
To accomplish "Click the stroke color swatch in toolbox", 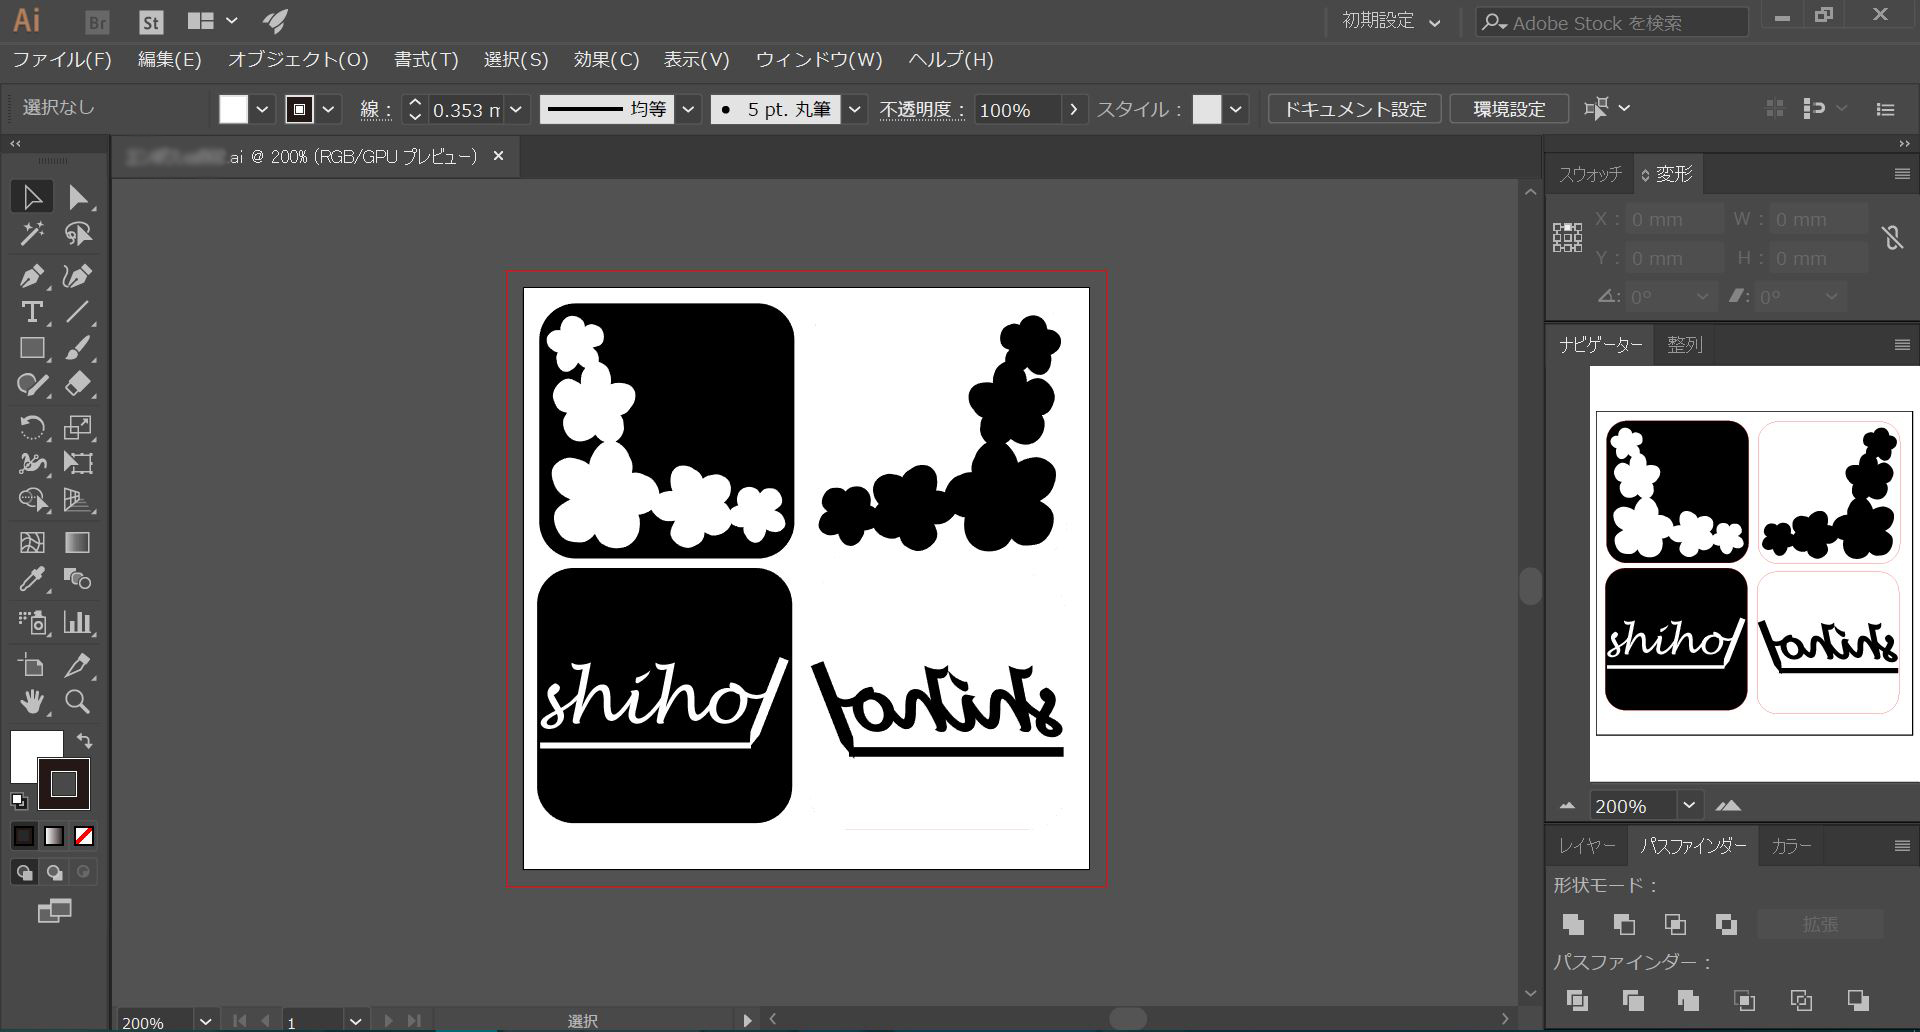I will click(64, 784).
